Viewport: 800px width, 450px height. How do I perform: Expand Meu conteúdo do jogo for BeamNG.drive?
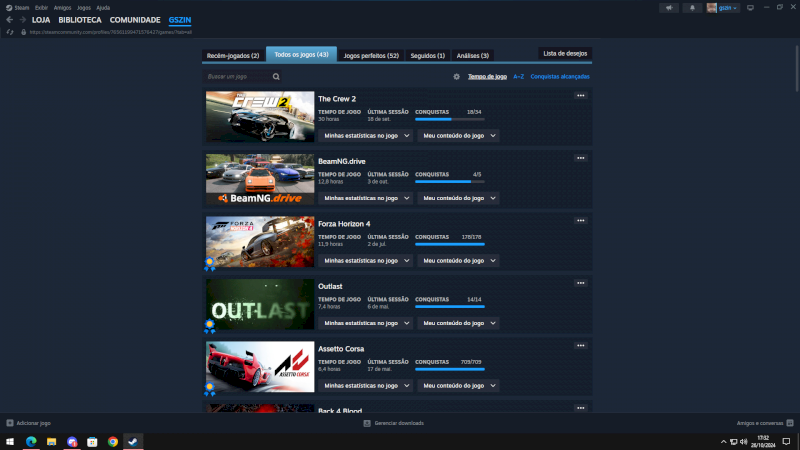tap(458, 198)
